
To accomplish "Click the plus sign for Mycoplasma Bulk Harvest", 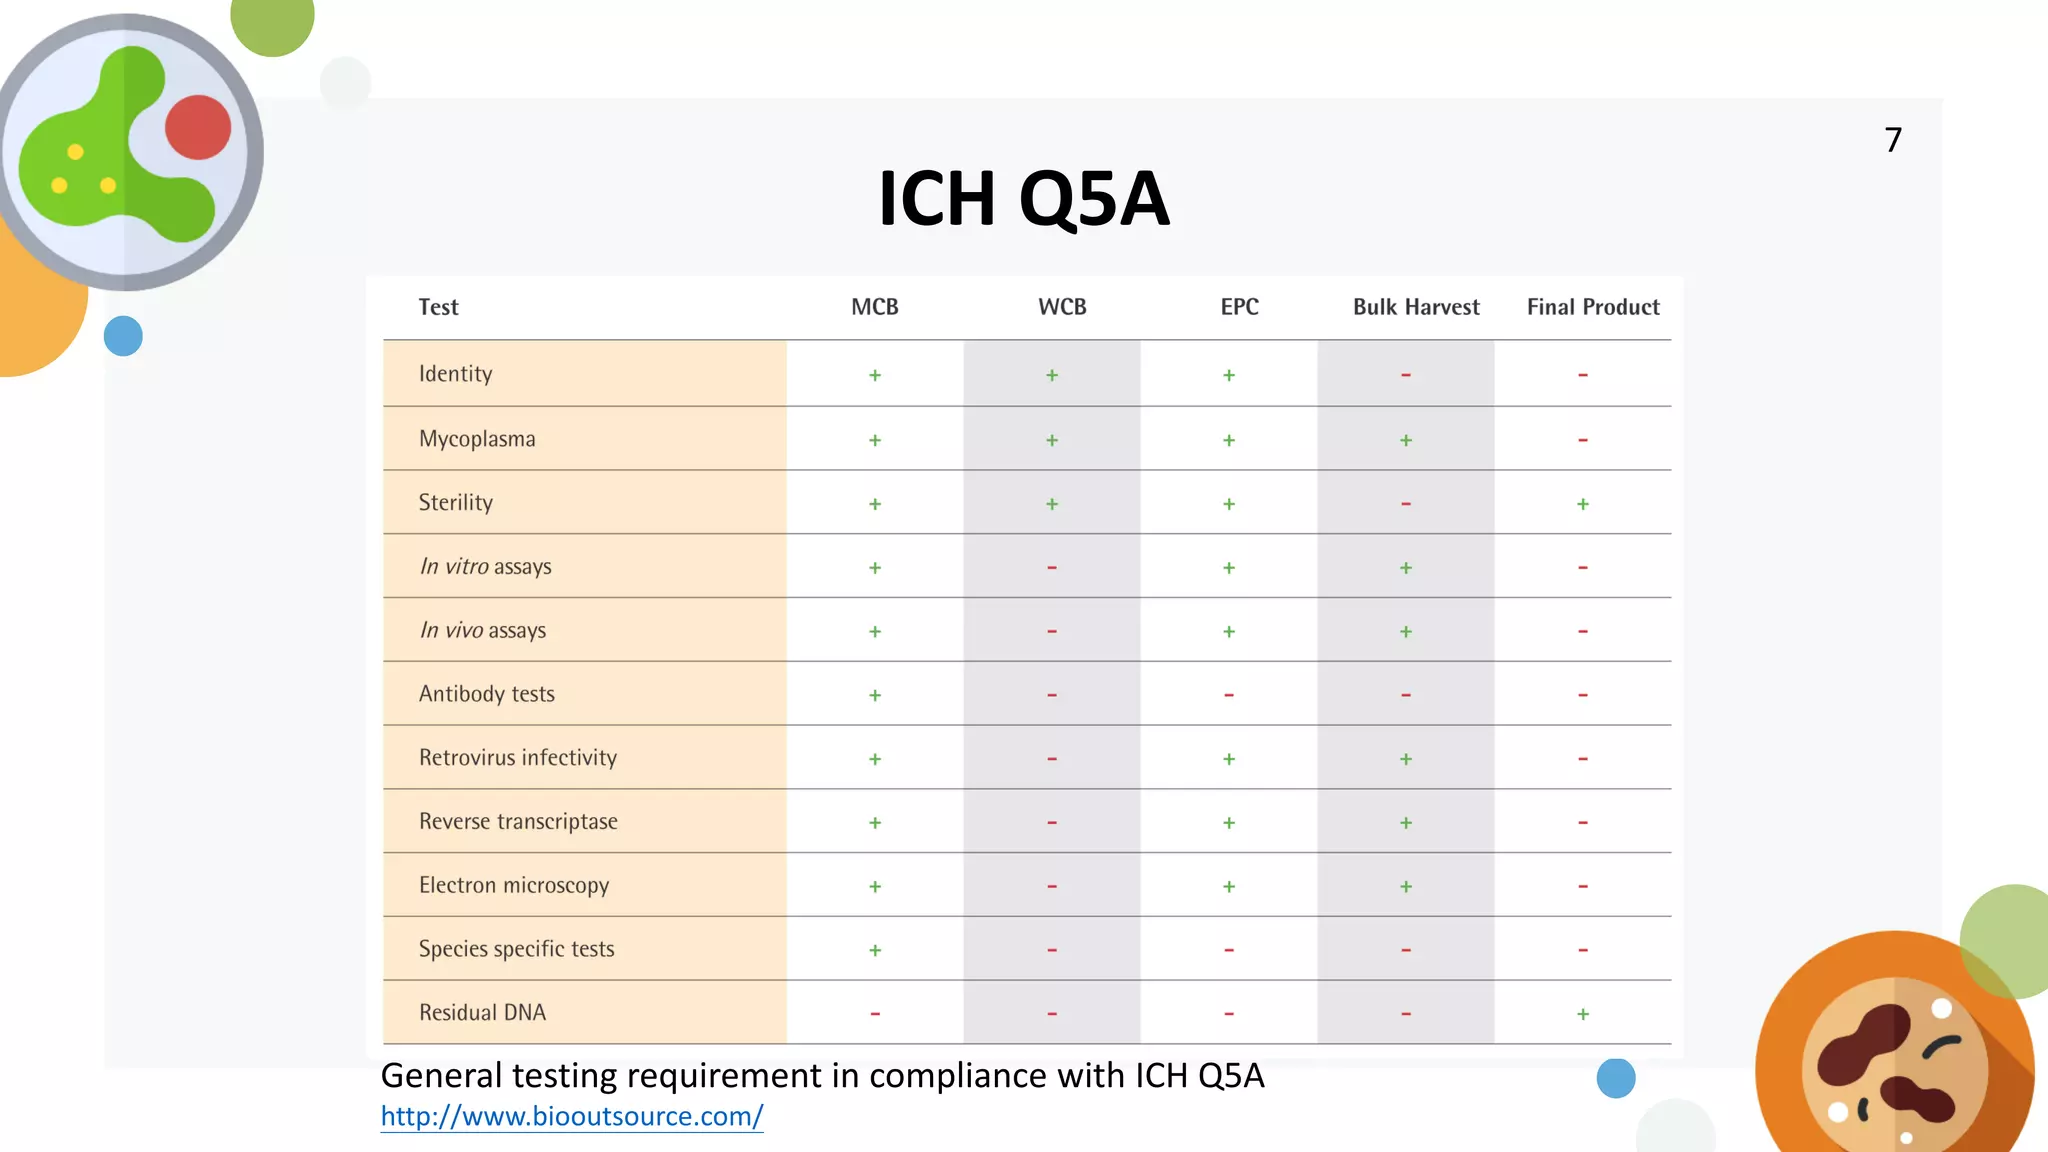I will (1406, 440).
